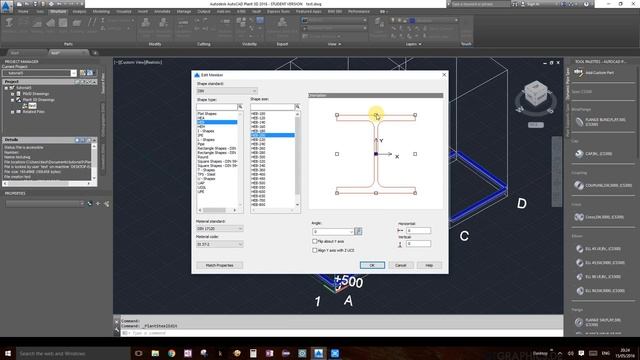Open the Angle combo box dropdown
This screenshot has height=360, width=640.
[x=351, y=232]
